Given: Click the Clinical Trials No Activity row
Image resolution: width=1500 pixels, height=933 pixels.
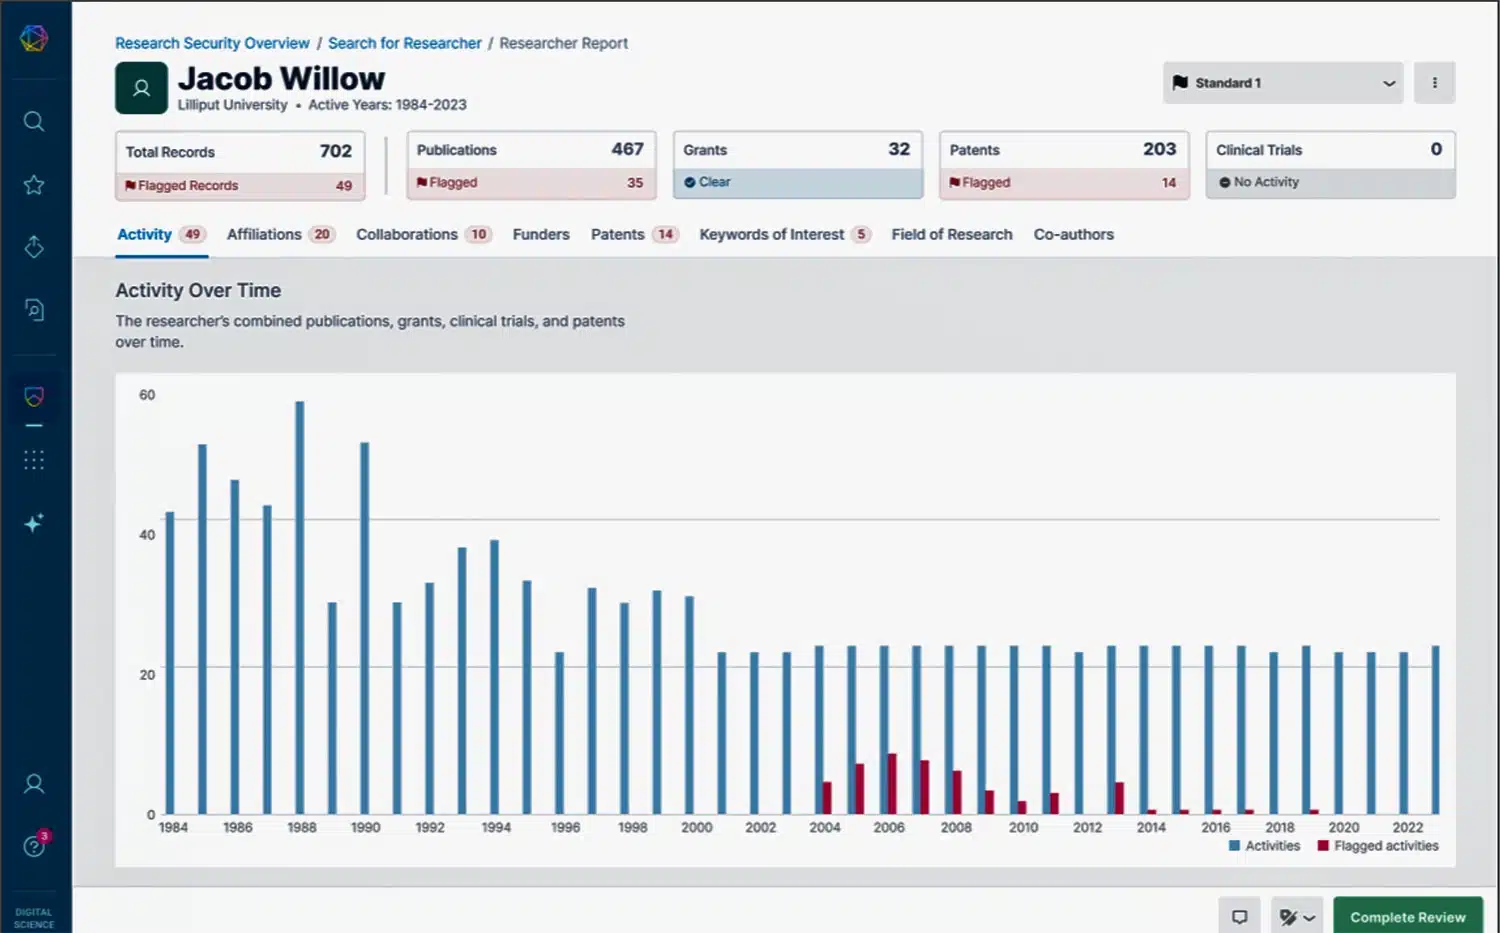Looking at the screenshot, I should pyautogui.click(x=1331, y=183).
